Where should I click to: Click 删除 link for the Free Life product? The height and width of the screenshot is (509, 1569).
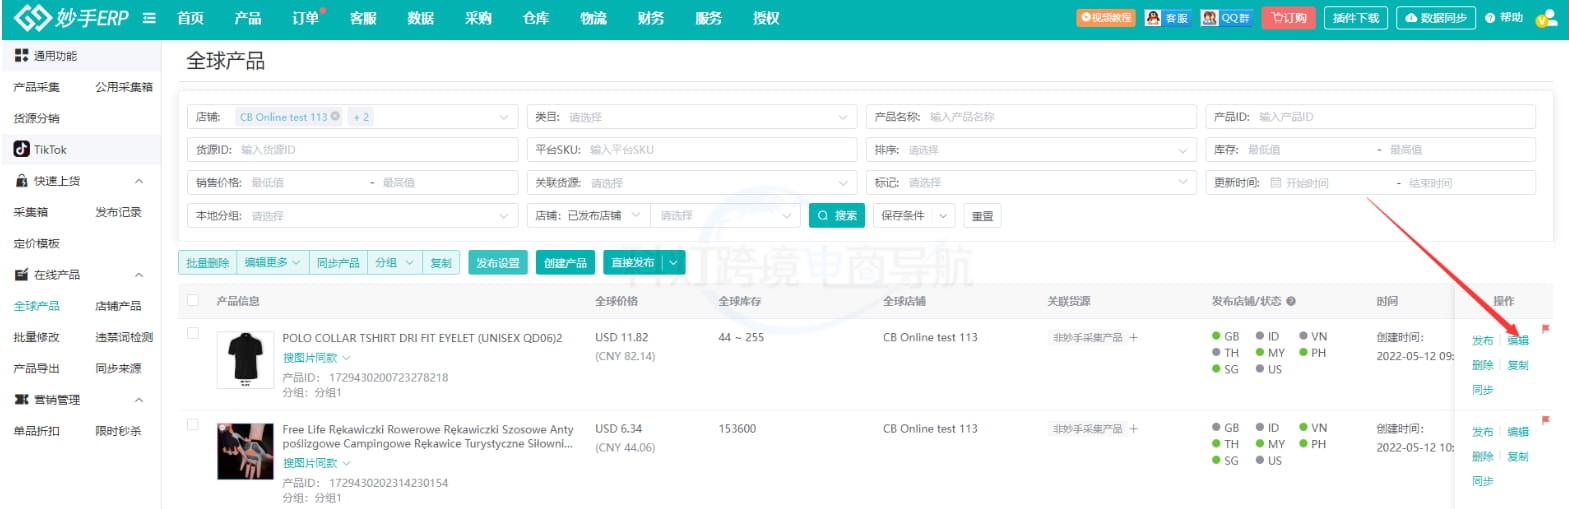(x=1482, y=456)
